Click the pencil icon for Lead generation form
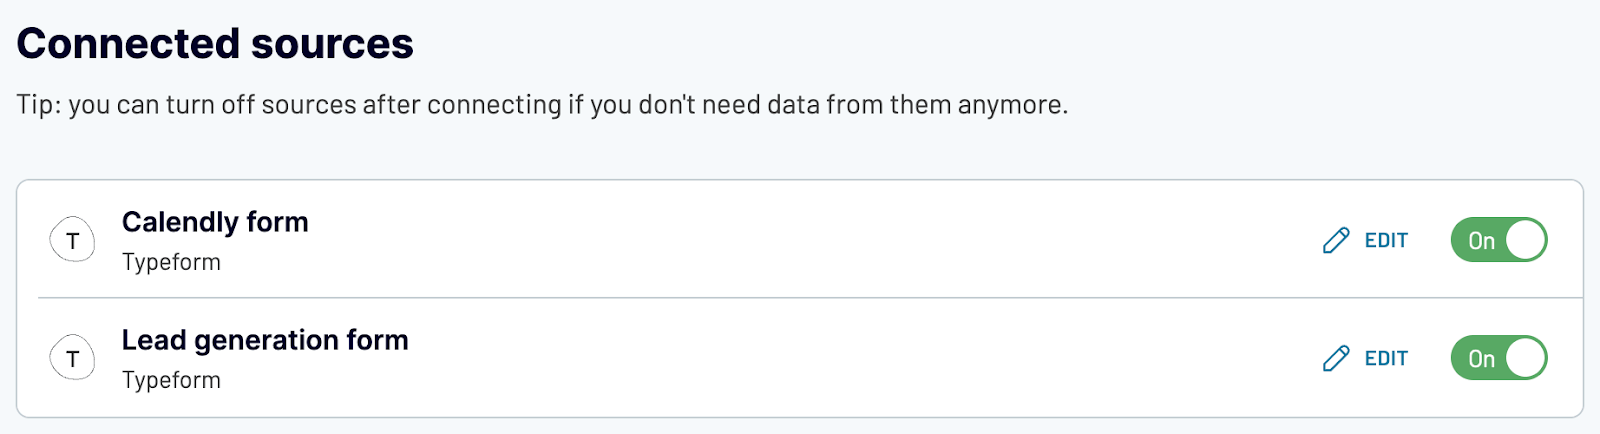Screen dimensions: 1600x434 coord(1336,358)
